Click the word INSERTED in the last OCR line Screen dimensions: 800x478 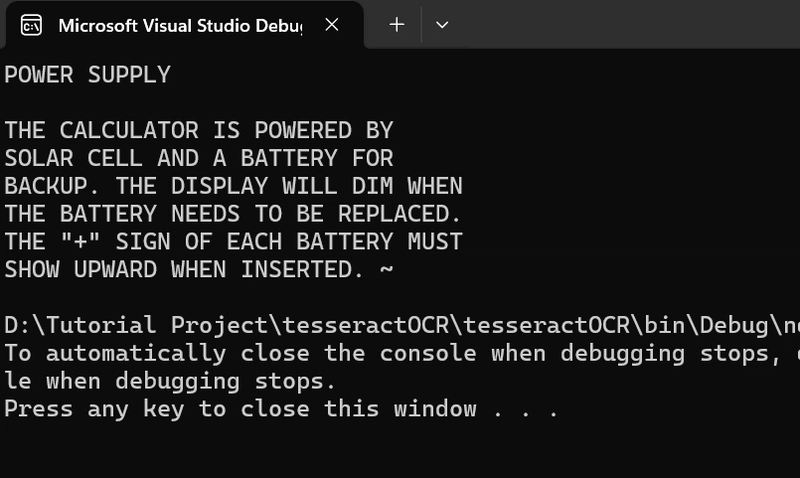(296, 269)
